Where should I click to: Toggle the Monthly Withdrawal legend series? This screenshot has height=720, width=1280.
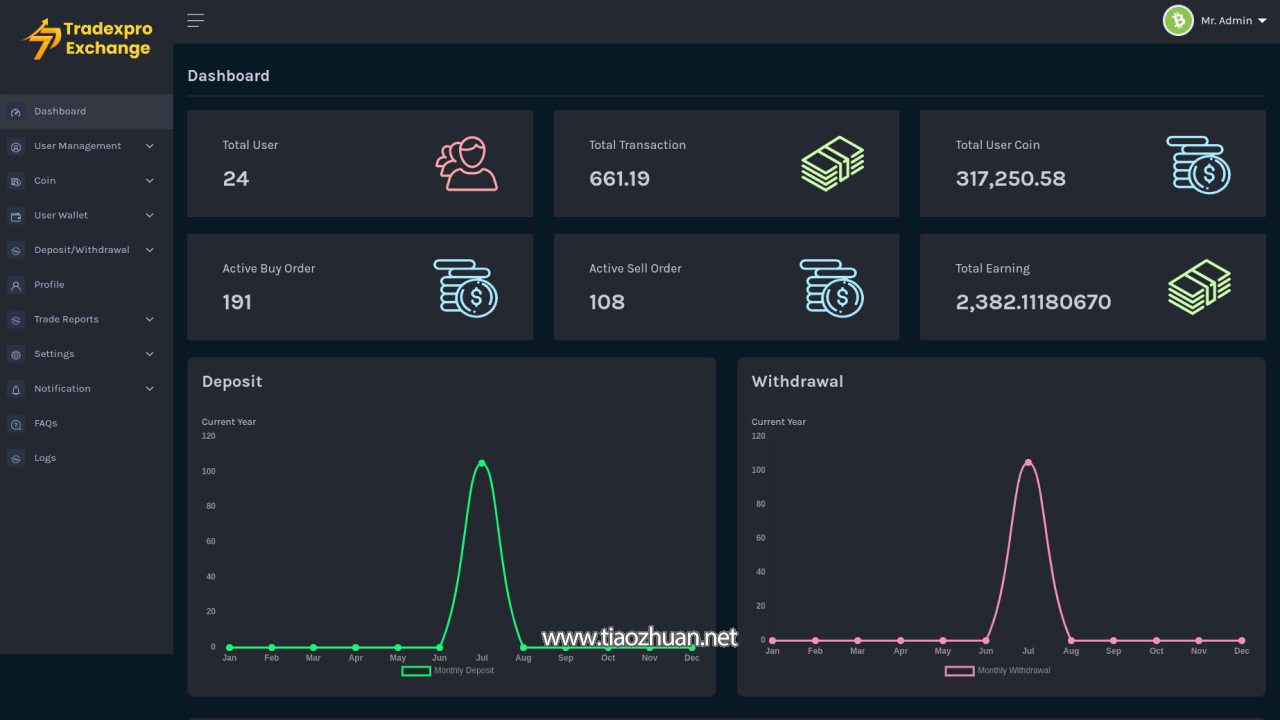pyautogui.click(x=997, y=670)
